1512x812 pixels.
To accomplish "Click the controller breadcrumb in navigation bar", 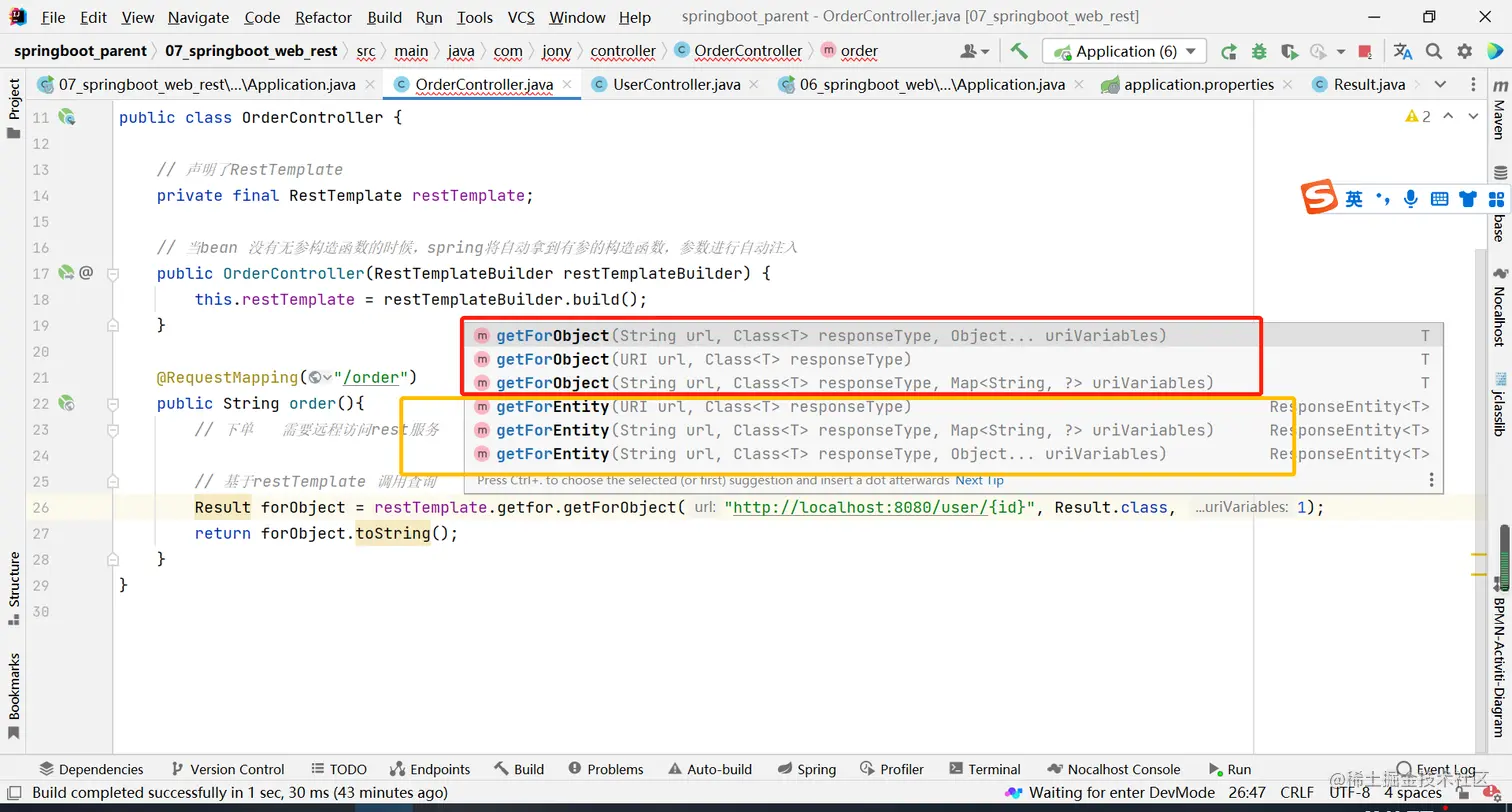I will 623,51.
